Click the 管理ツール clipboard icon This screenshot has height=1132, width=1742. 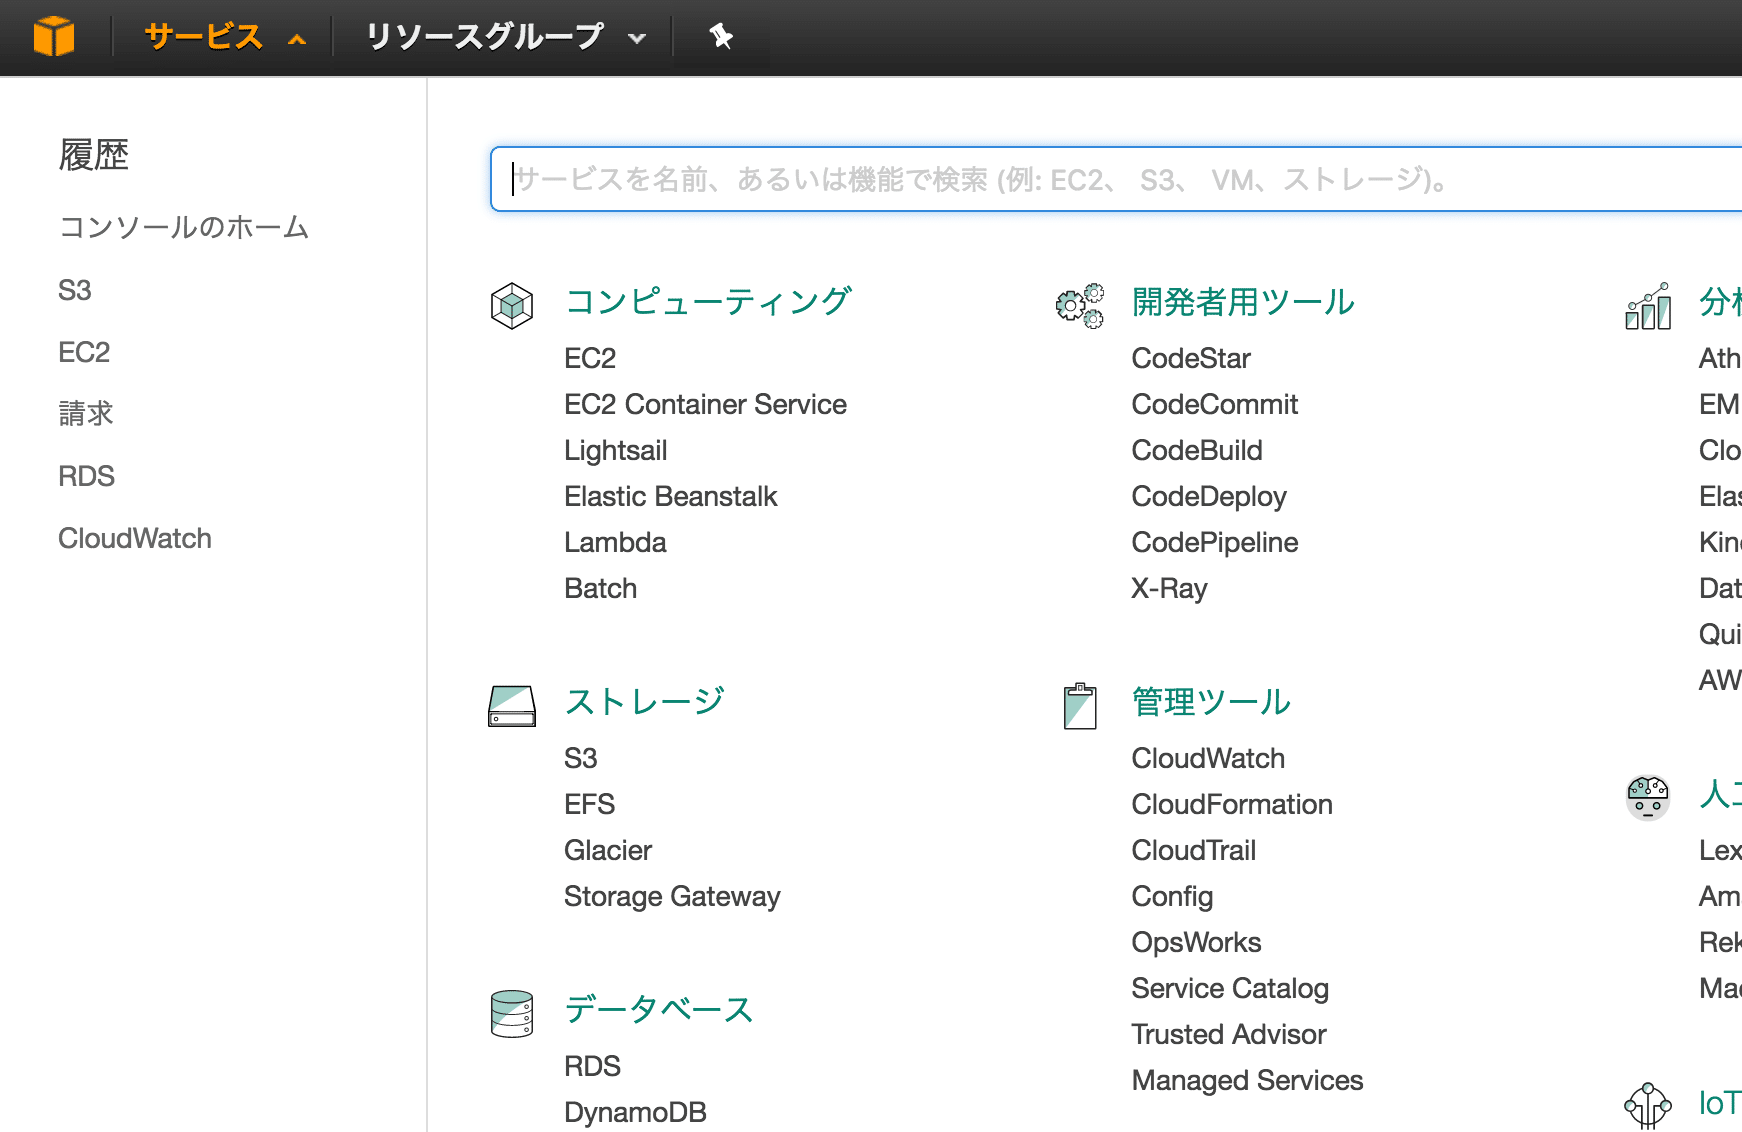[x=1080, y=706]
